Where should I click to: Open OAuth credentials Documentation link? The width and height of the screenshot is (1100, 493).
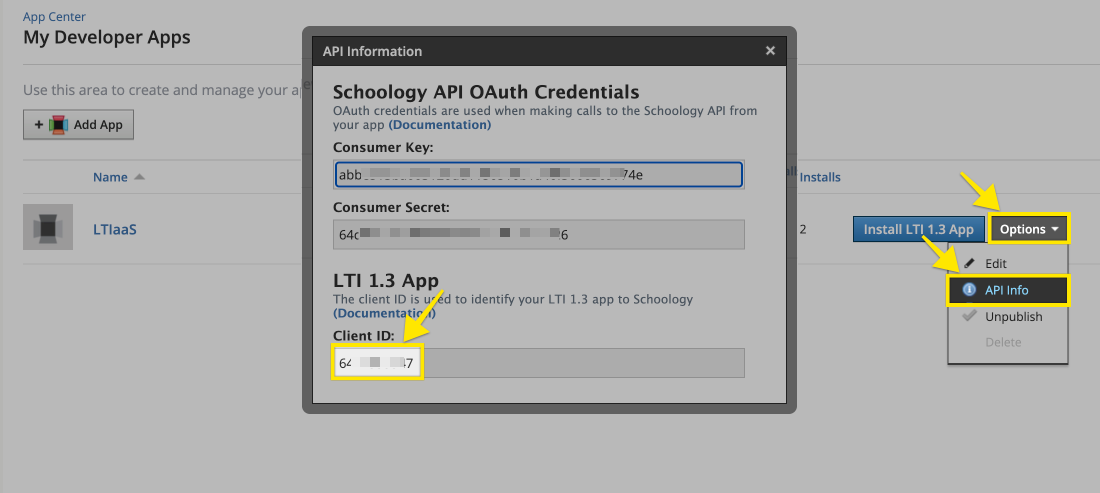440,125
